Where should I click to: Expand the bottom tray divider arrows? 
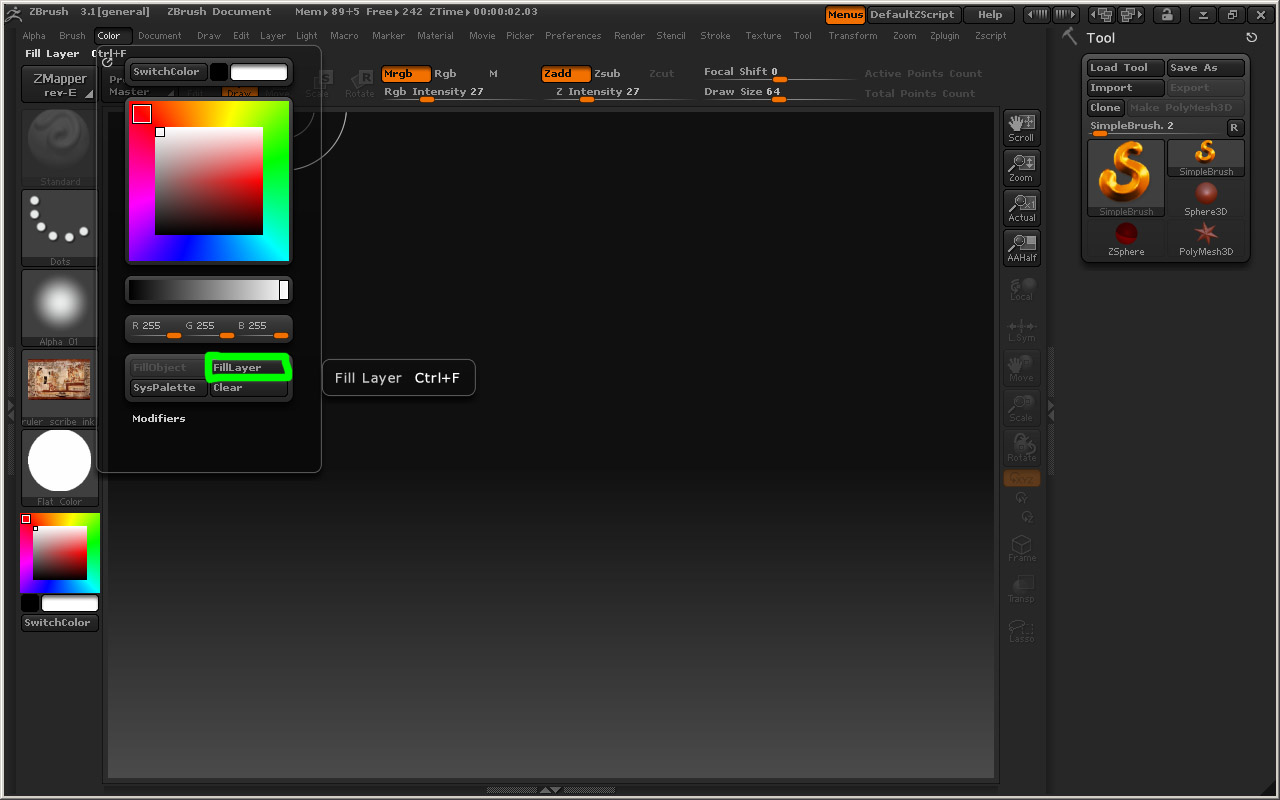point(550,790)
